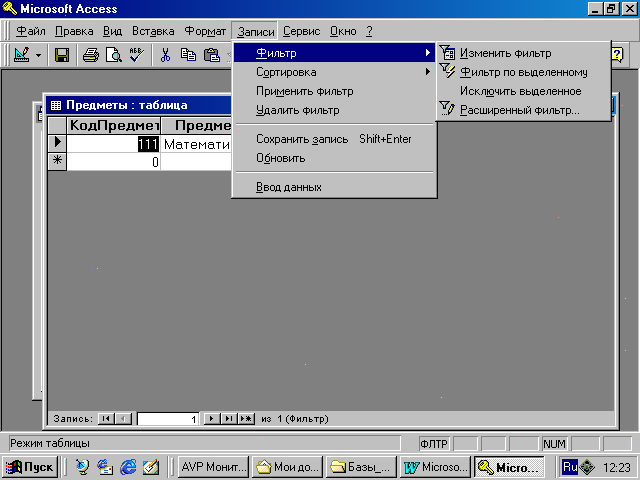
Task: Click the notepad-pencil quick launch icon
Action: pos(151,467)
